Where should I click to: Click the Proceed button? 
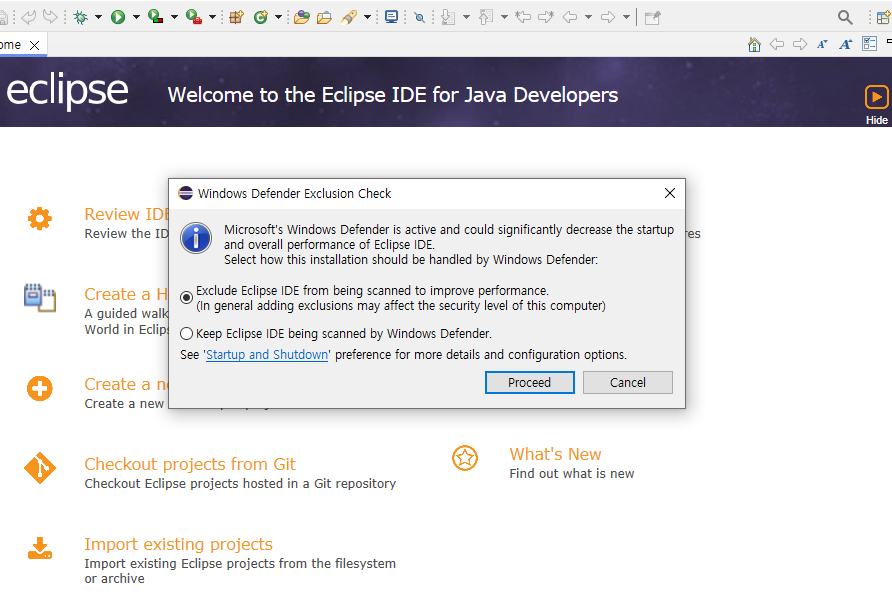click(530, 383)
